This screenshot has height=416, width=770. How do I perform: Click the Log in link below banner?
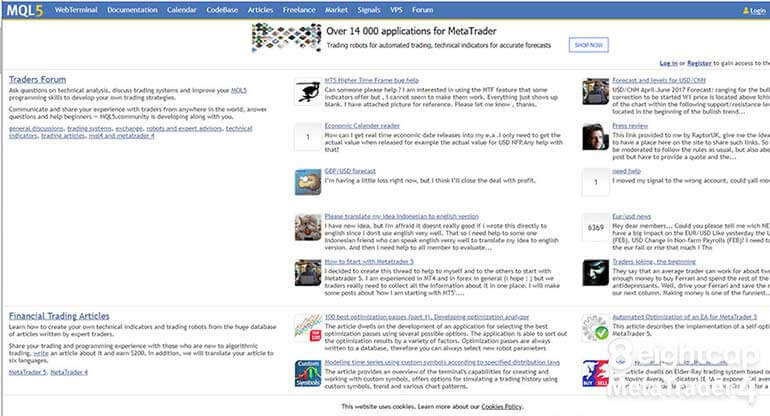668,63
